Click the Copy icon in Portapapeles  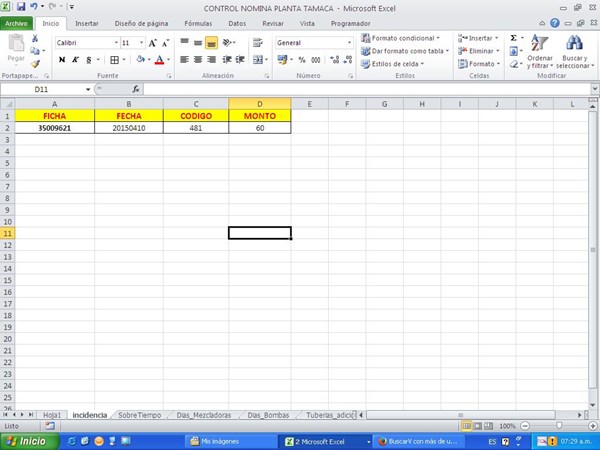click(35, 51)
